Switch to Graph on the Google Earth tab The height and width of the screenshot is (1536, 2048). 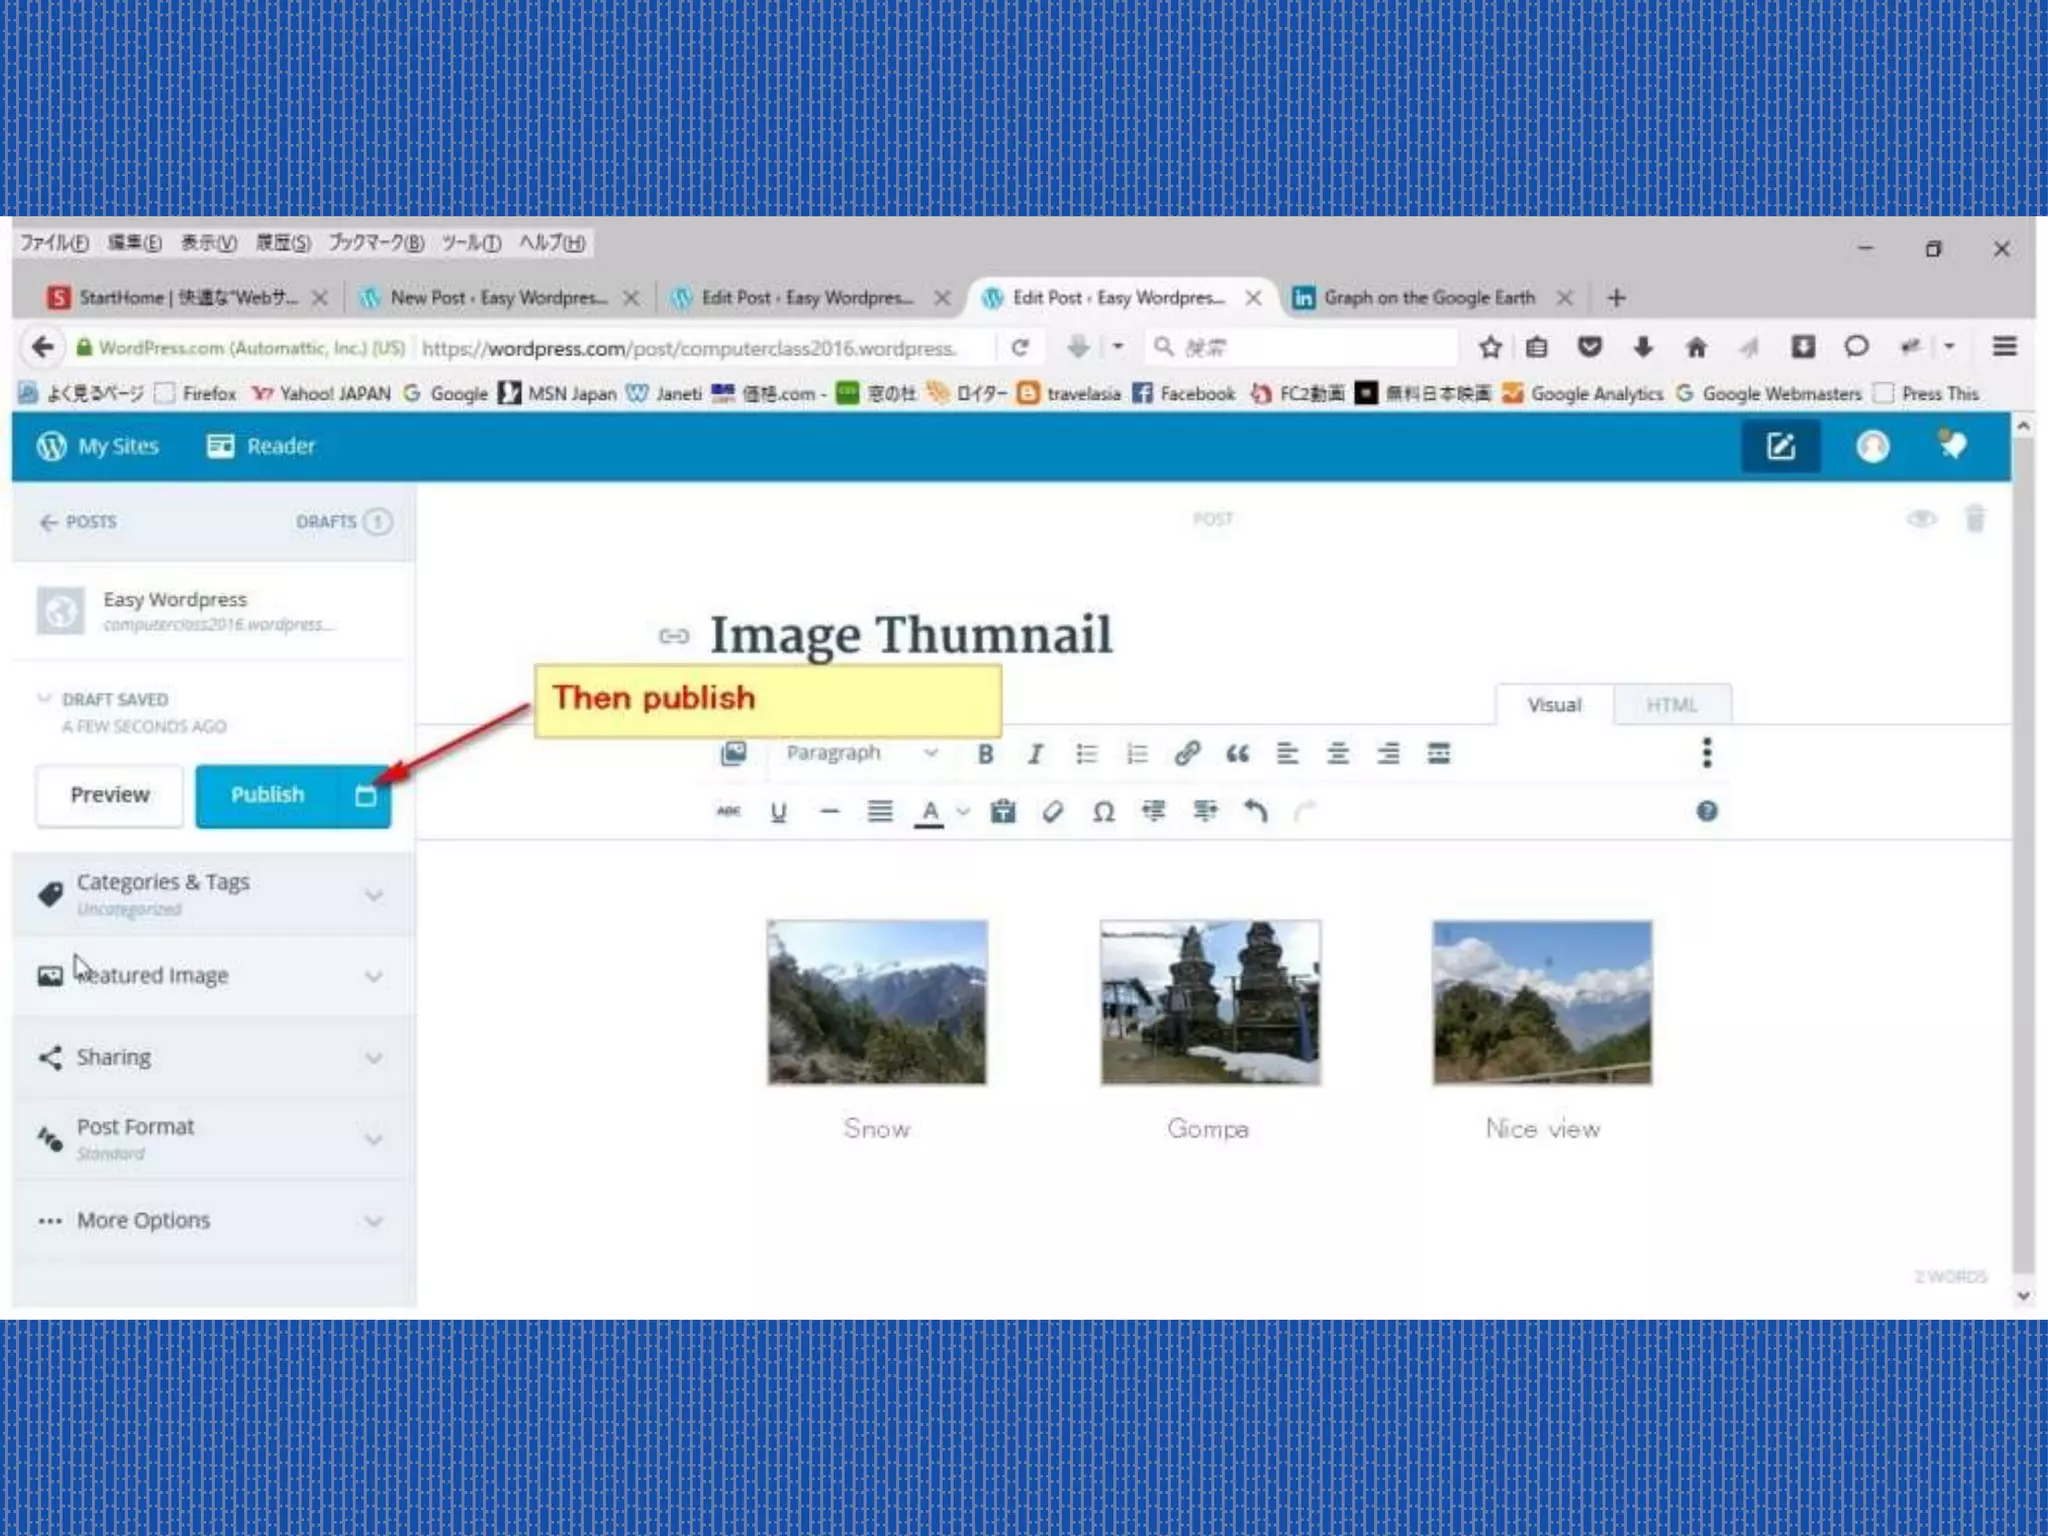(1428, 298)
